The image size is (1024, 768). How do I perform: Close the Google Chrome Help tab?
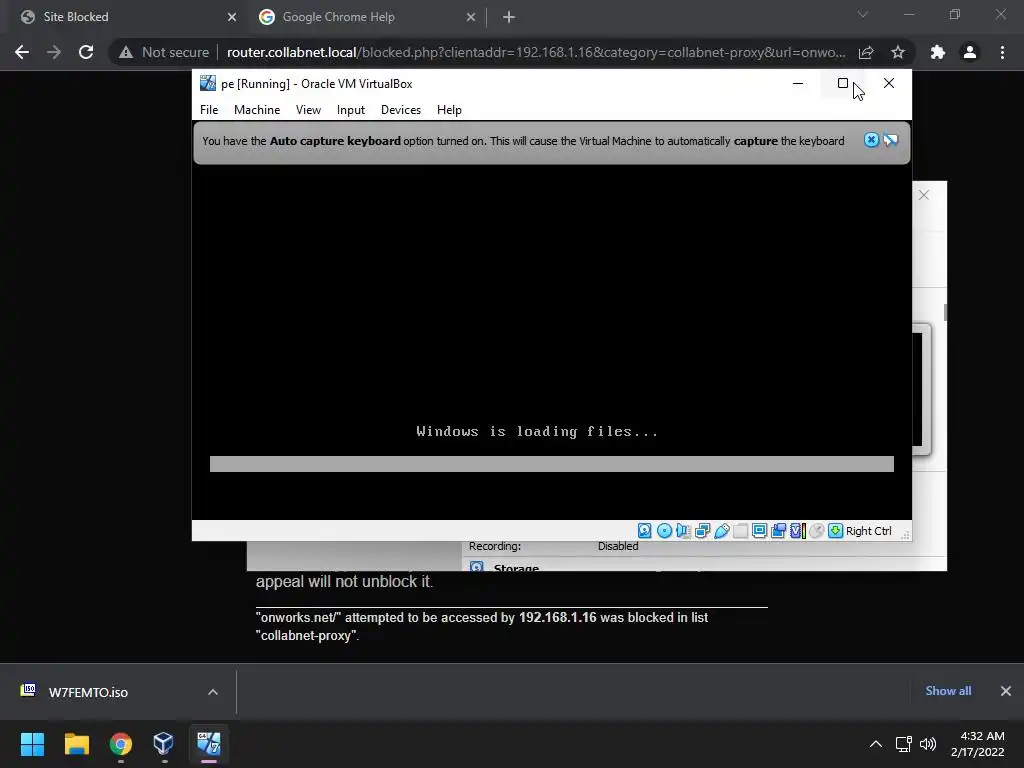pyautogui.click(x=471, y=17)
